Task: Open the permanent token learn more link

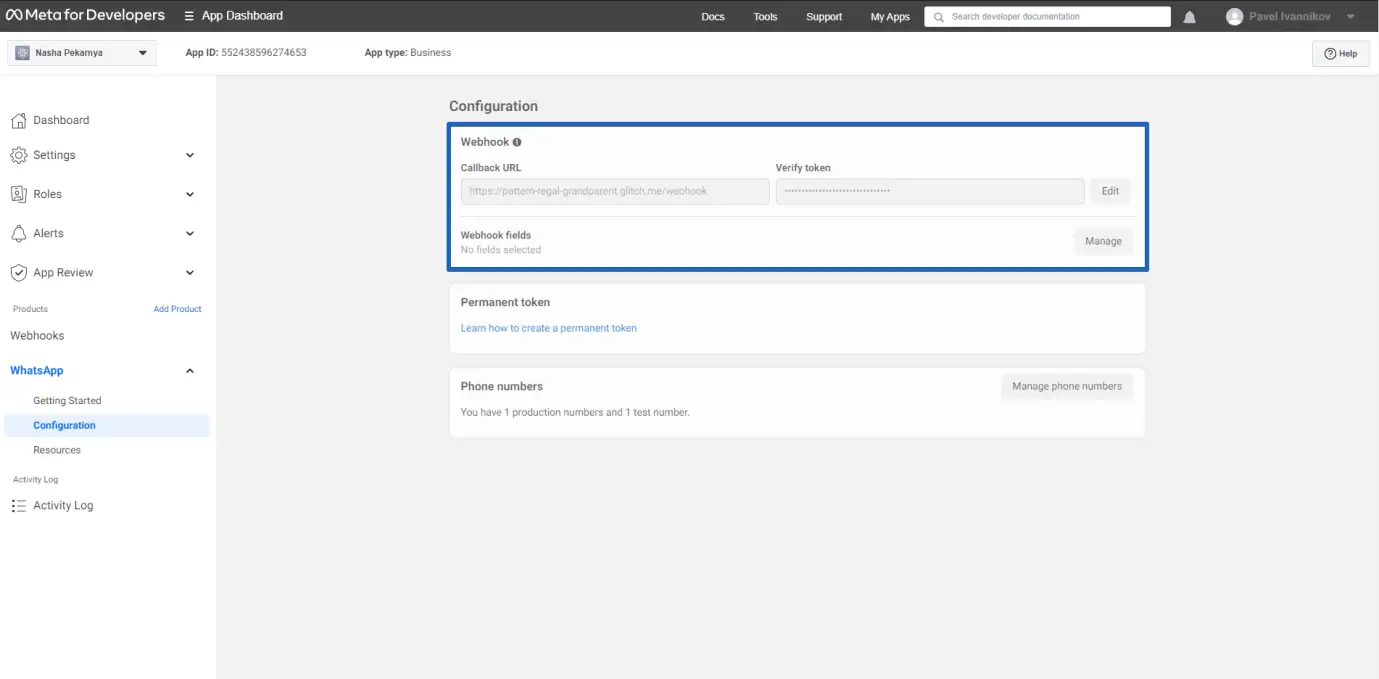Action: (548, 328)
